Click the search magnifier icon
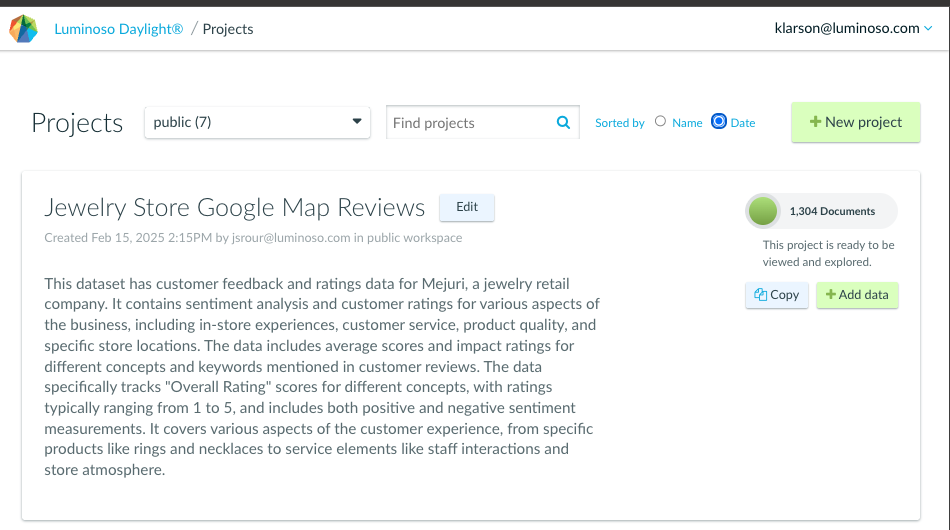The width and height of the screenshot is (950, 530). (563, 123)
